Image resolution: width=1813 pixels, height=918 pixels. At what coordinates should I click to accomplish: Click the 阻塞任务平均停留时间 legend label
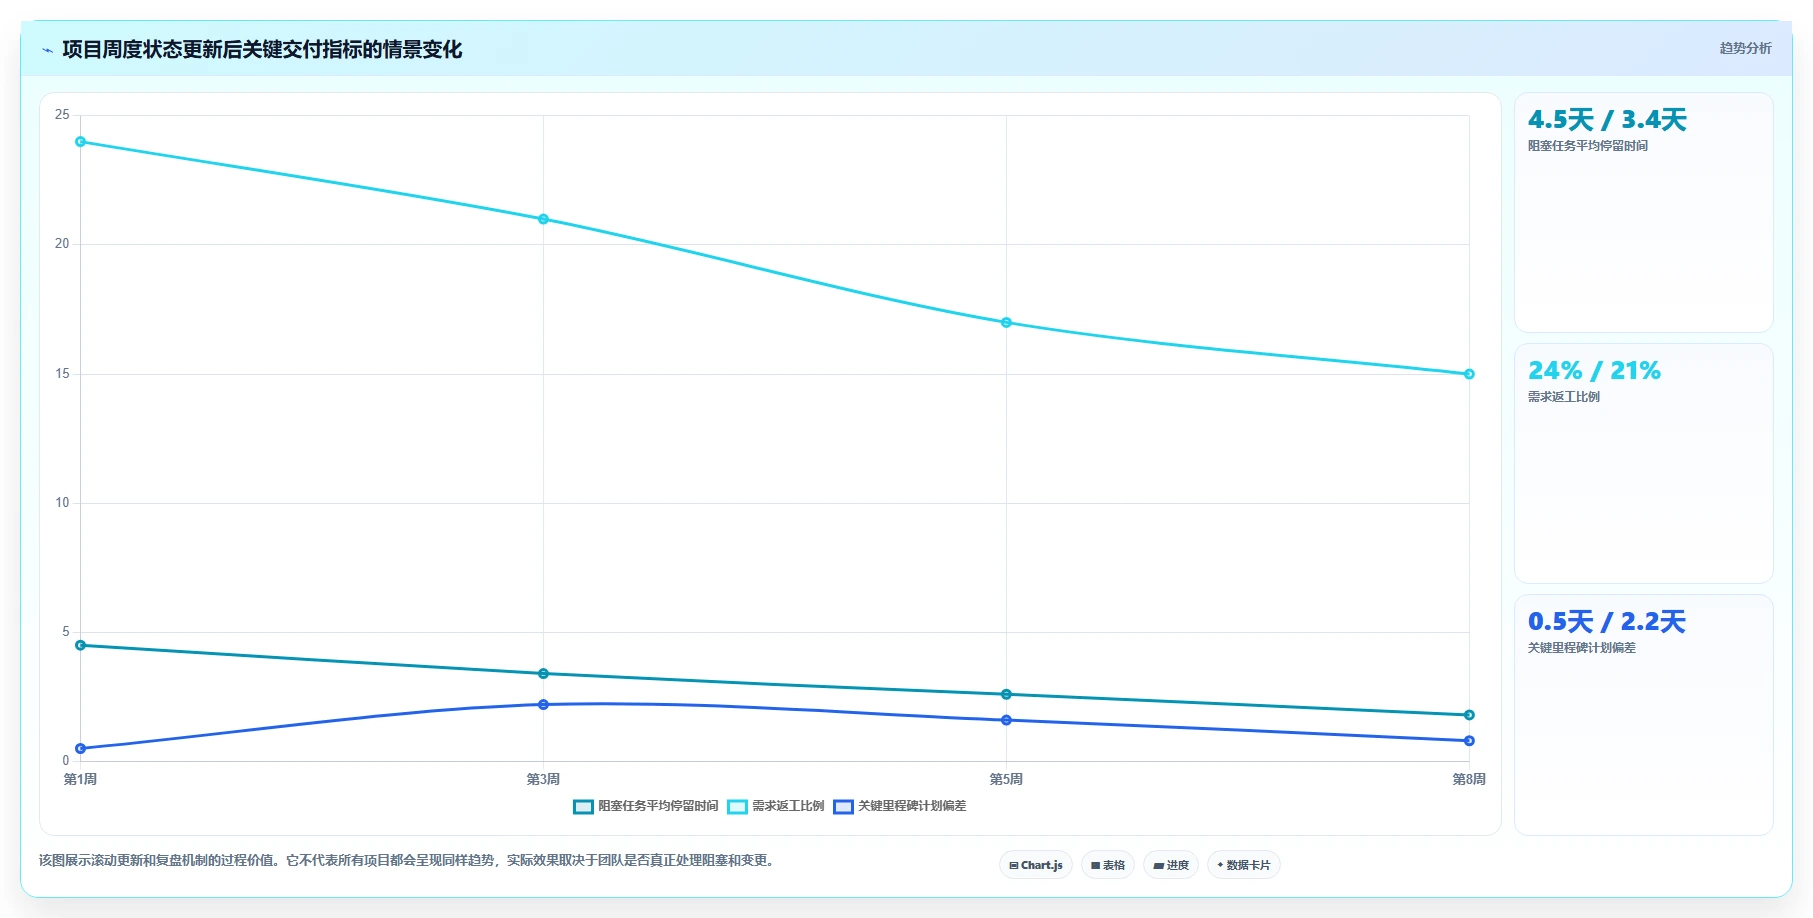[x=658, y=806]
